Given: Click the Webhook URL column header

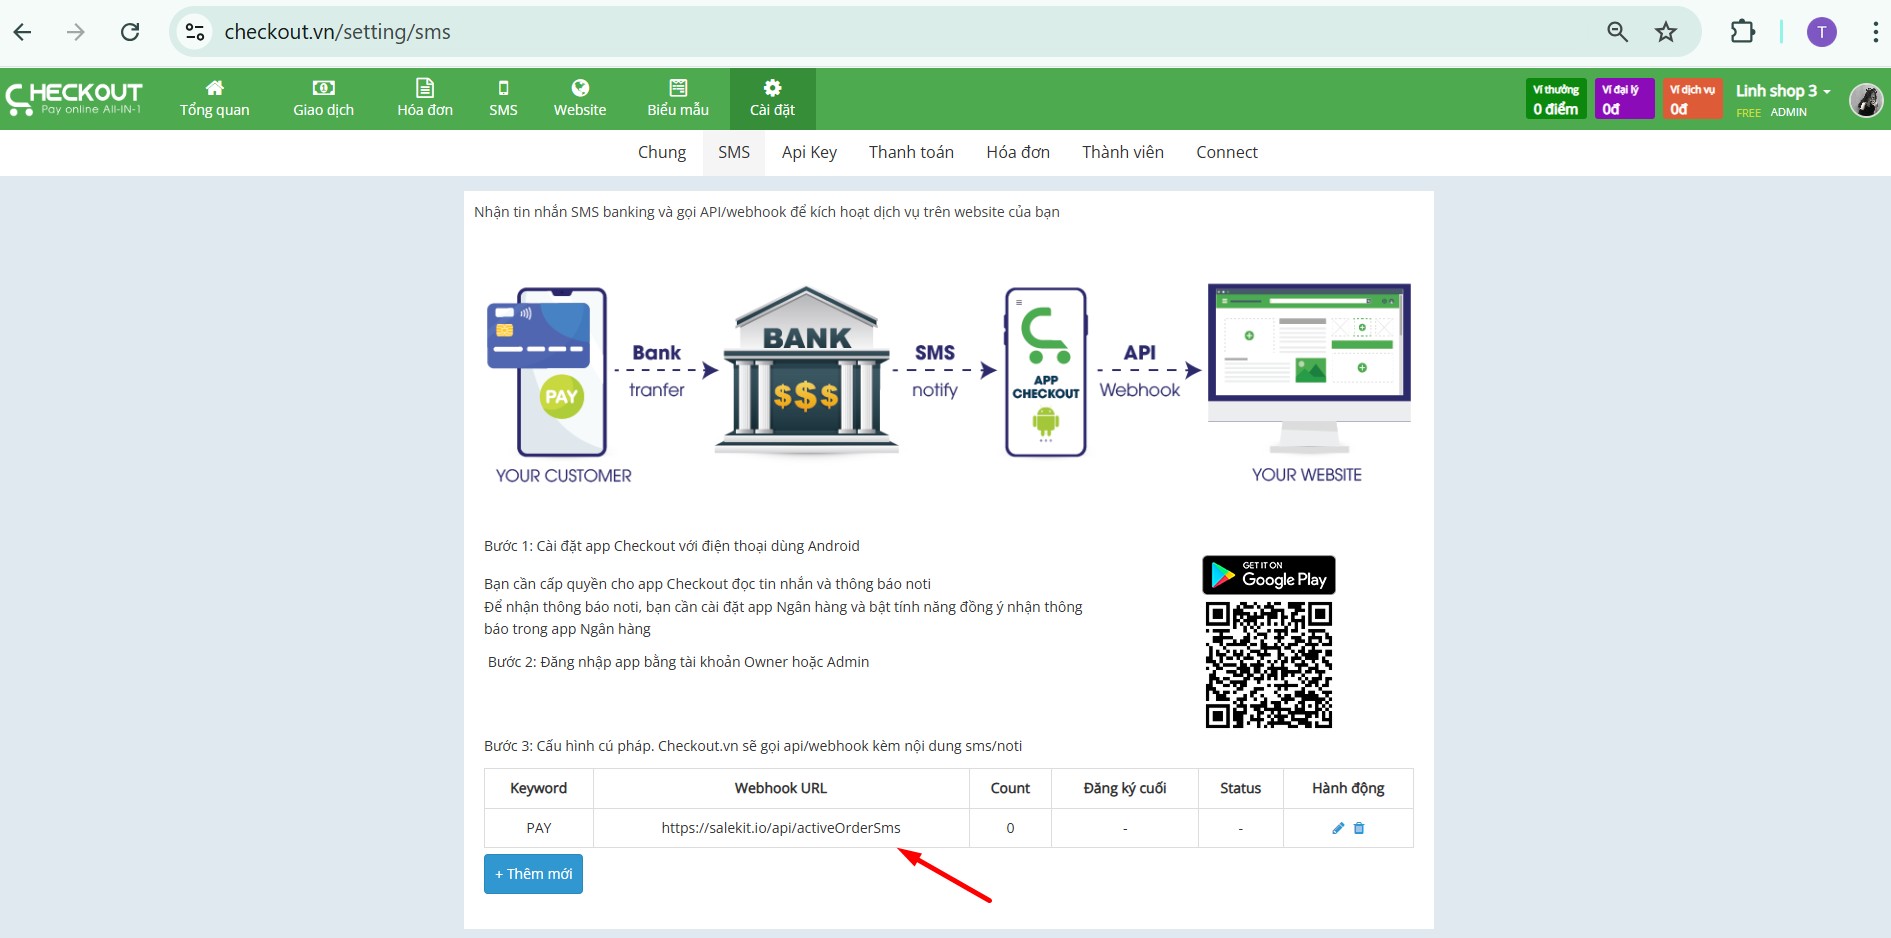Looking at the screenshot, I should 781,788.
